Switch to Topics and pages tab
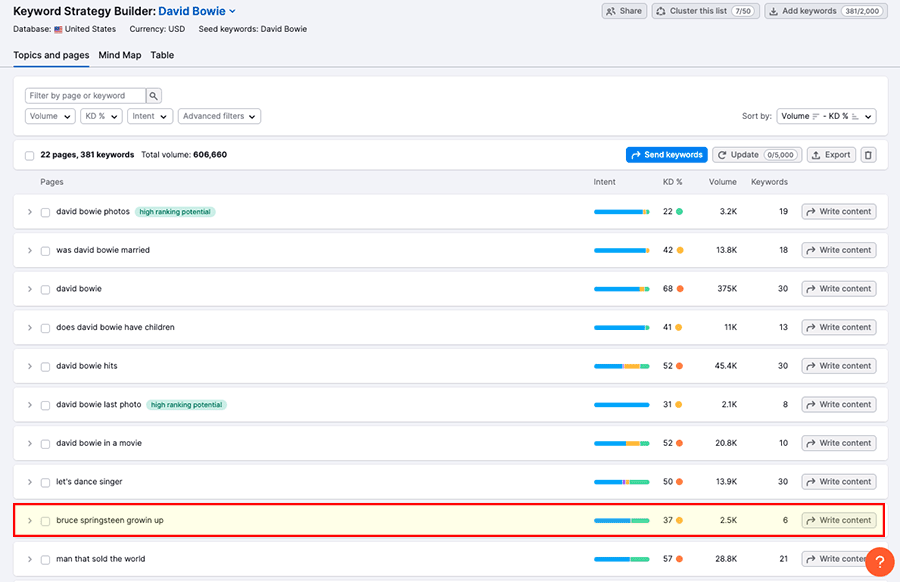Viewport: 900px width, 582px height. 51,55
